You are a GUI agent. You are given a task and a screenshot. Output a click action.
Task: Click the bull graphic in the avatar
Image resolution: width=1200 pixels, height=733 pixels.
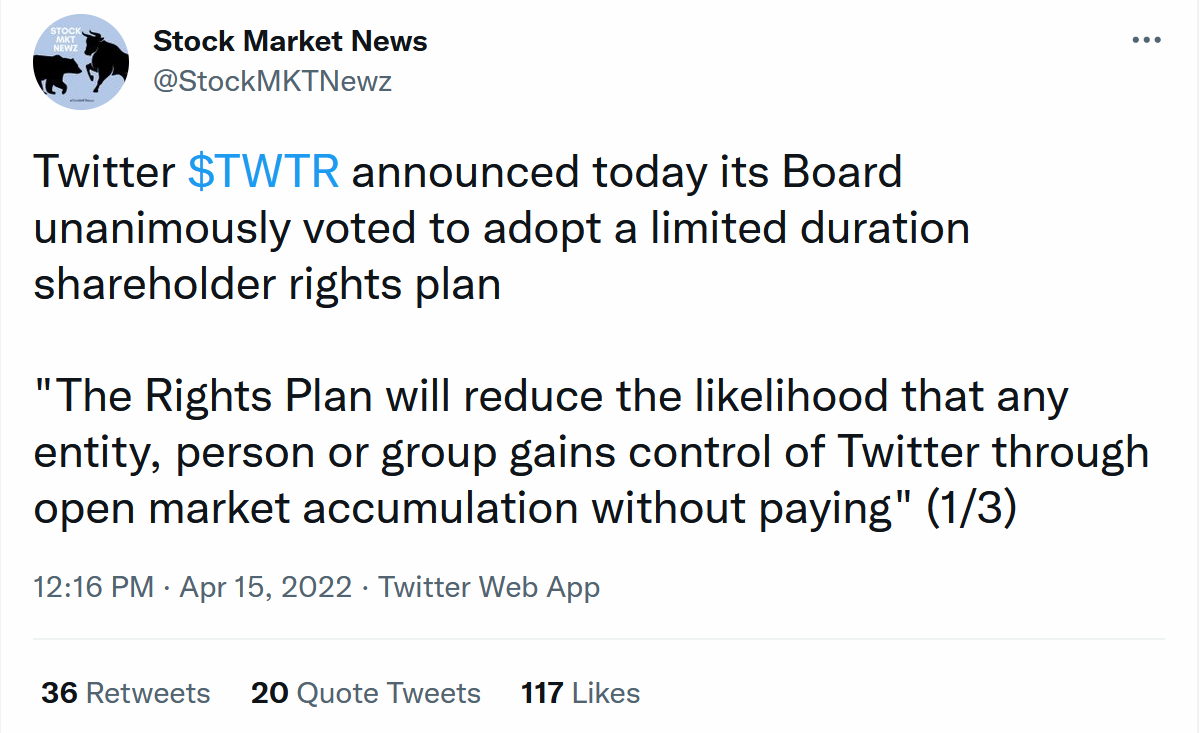click(x=101, y=58)
